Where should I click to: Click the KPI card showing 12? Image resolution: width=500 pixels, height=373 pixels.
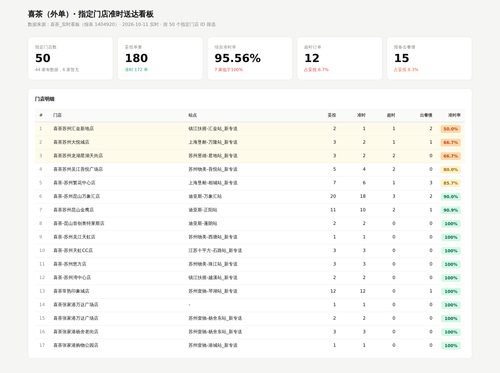pyautogui.click(x=340, y=58)
